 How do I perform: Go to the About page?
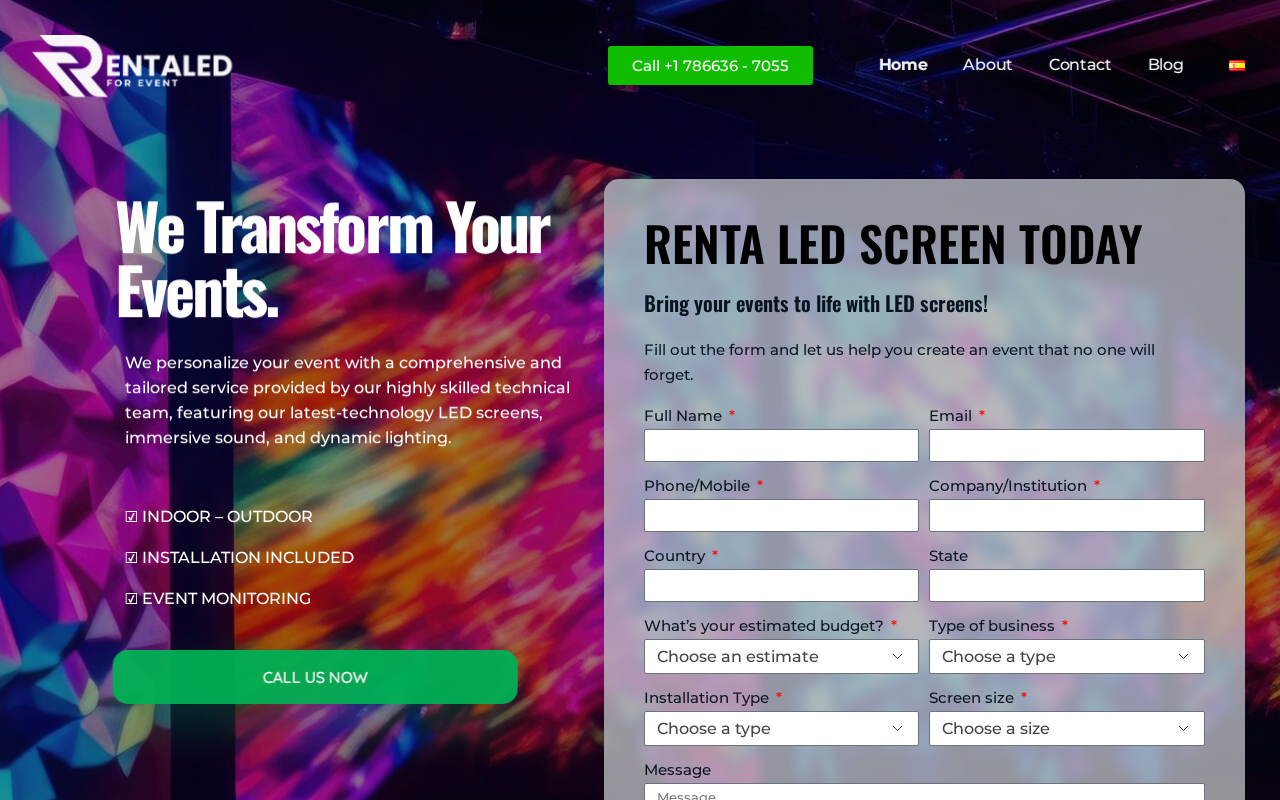(988, 65)
